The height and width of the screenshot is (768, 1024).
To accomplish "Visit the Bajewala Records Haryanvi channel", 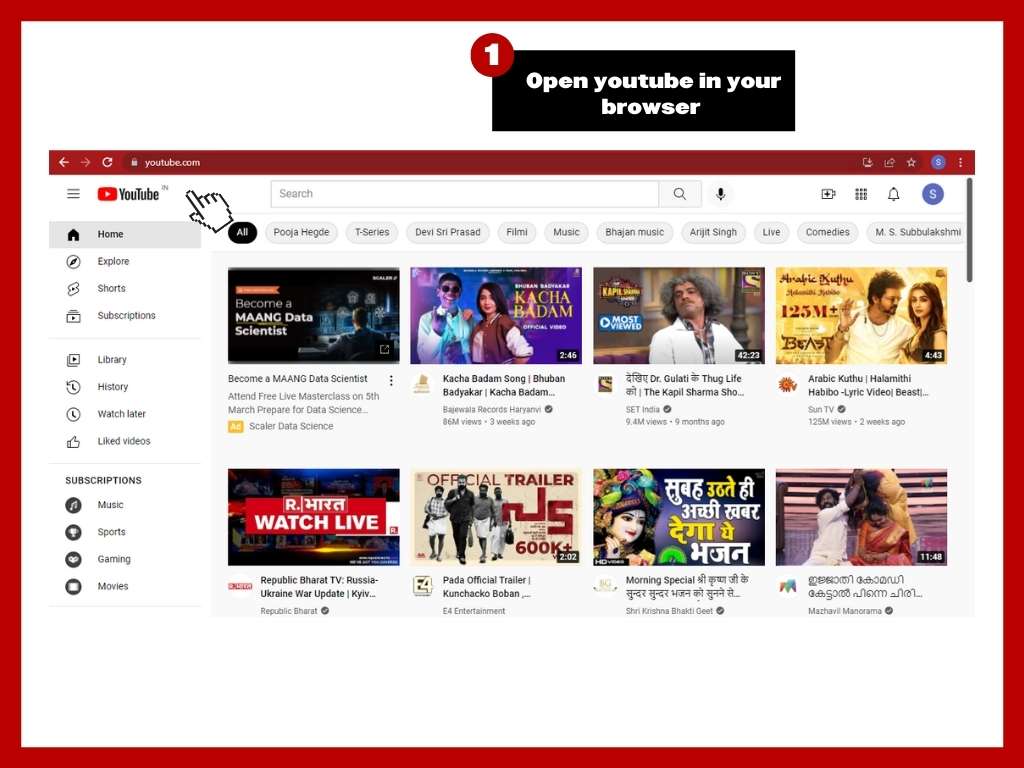I will (x=492, y=409).
